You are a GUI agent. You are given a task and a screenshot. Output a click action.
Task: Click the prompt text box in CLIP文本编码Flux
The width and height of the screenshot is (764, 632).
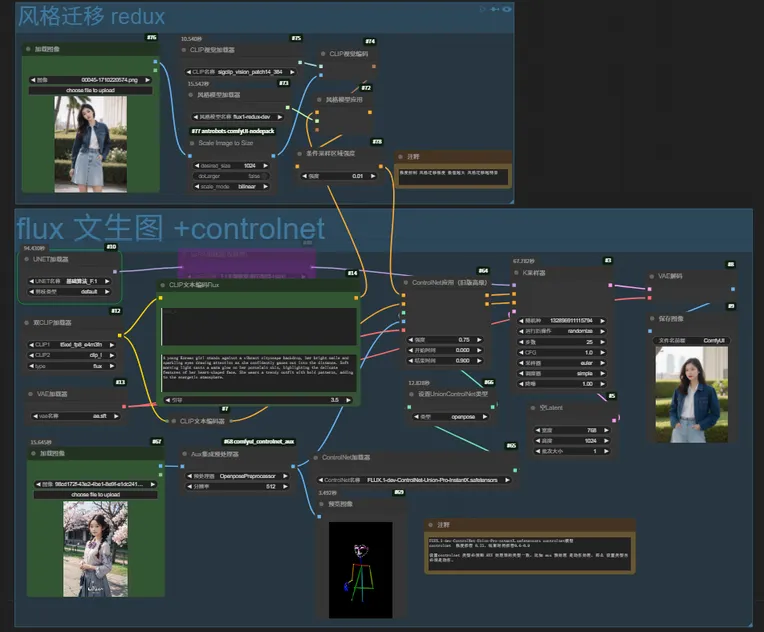(x=259, y=370)
